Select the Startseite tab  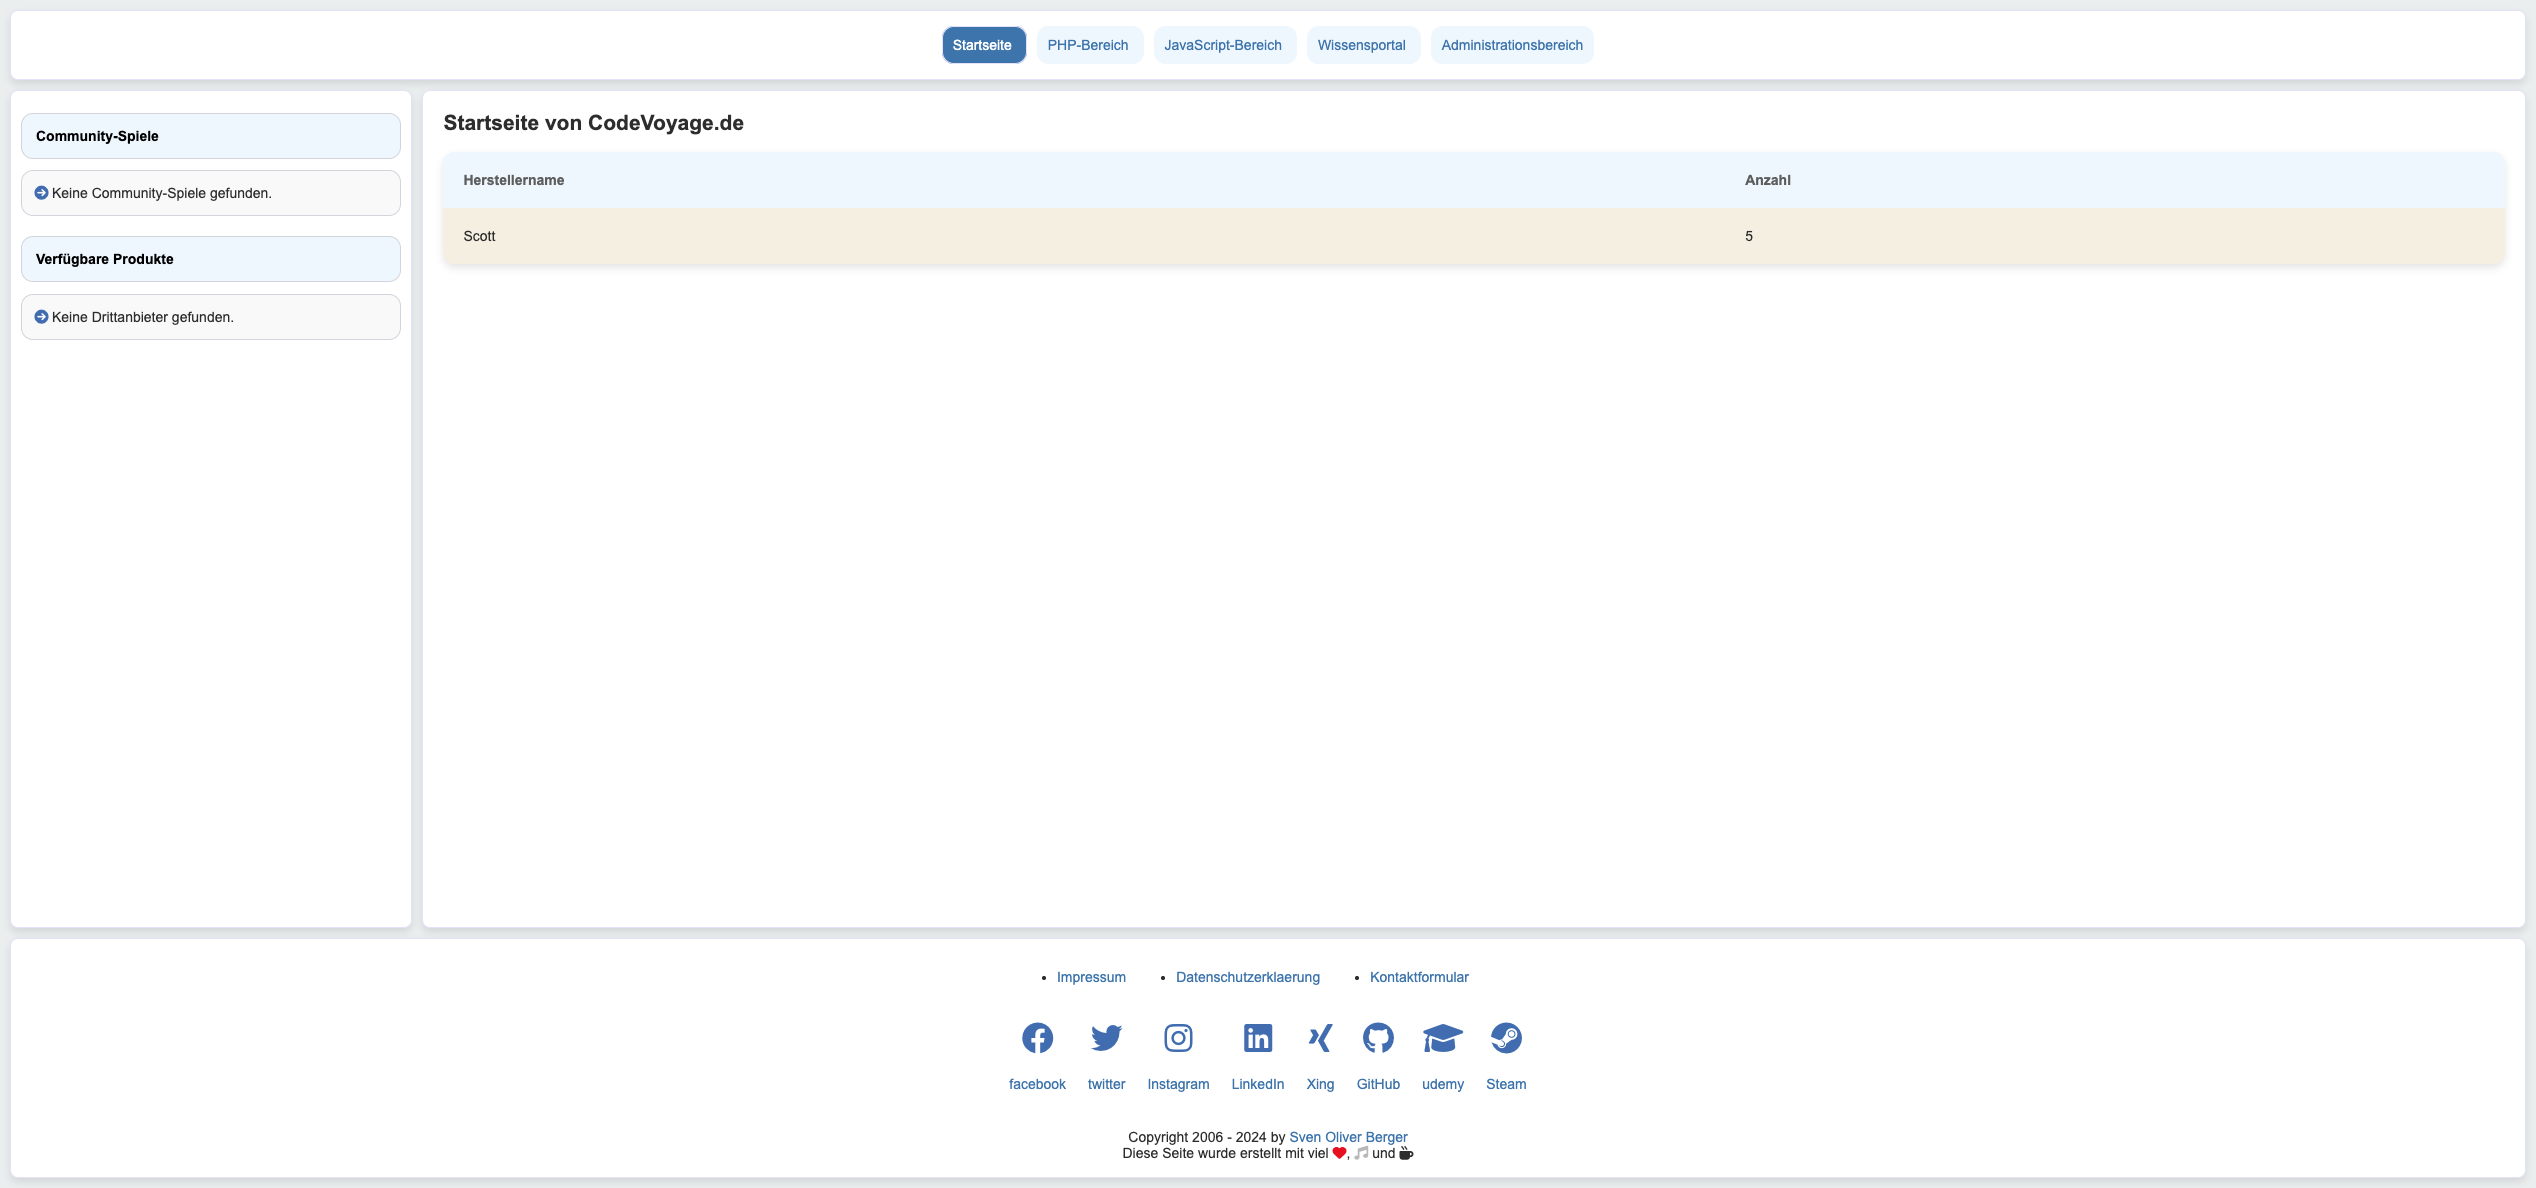tap(982, 45)
